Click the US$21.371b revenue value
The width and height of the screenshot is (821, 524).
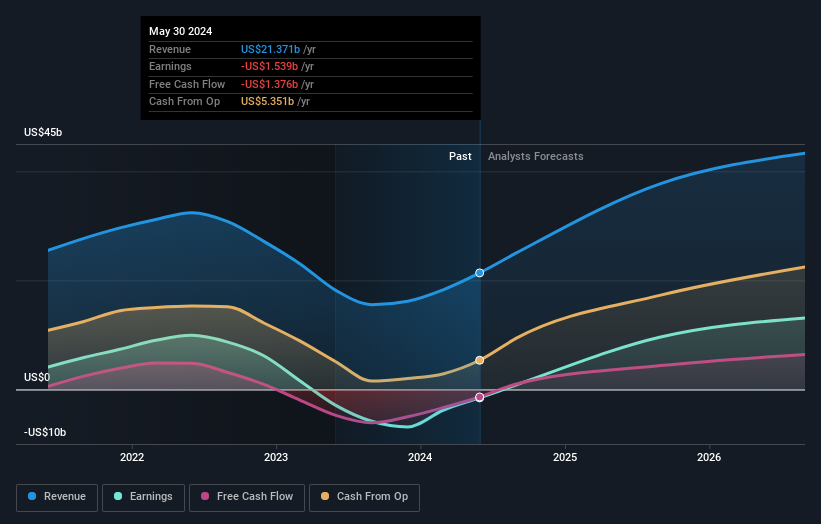pyautogui.click(x=270, y=49)
